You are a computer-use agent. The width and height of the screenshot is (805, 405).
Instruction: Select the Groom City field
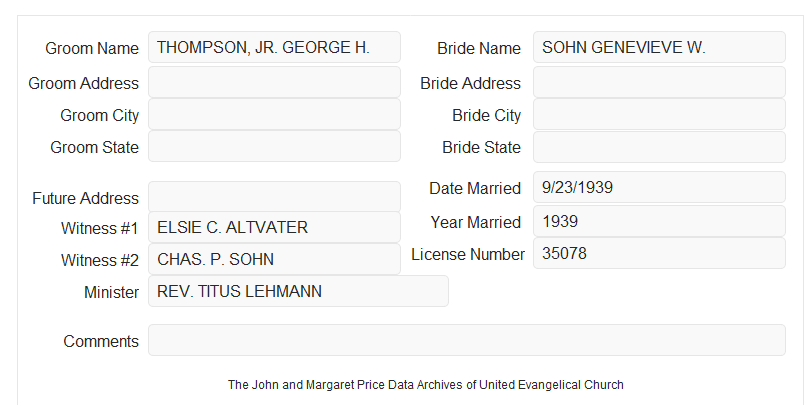point(274,114)
